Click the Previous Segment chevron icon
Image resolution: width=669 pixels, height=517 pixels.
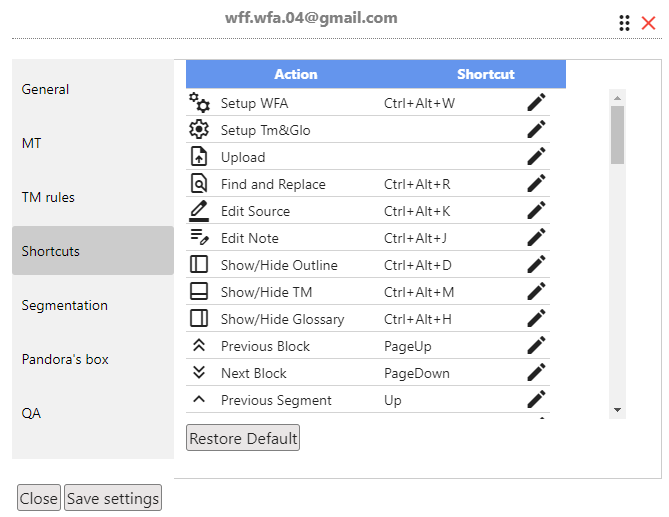199,399
